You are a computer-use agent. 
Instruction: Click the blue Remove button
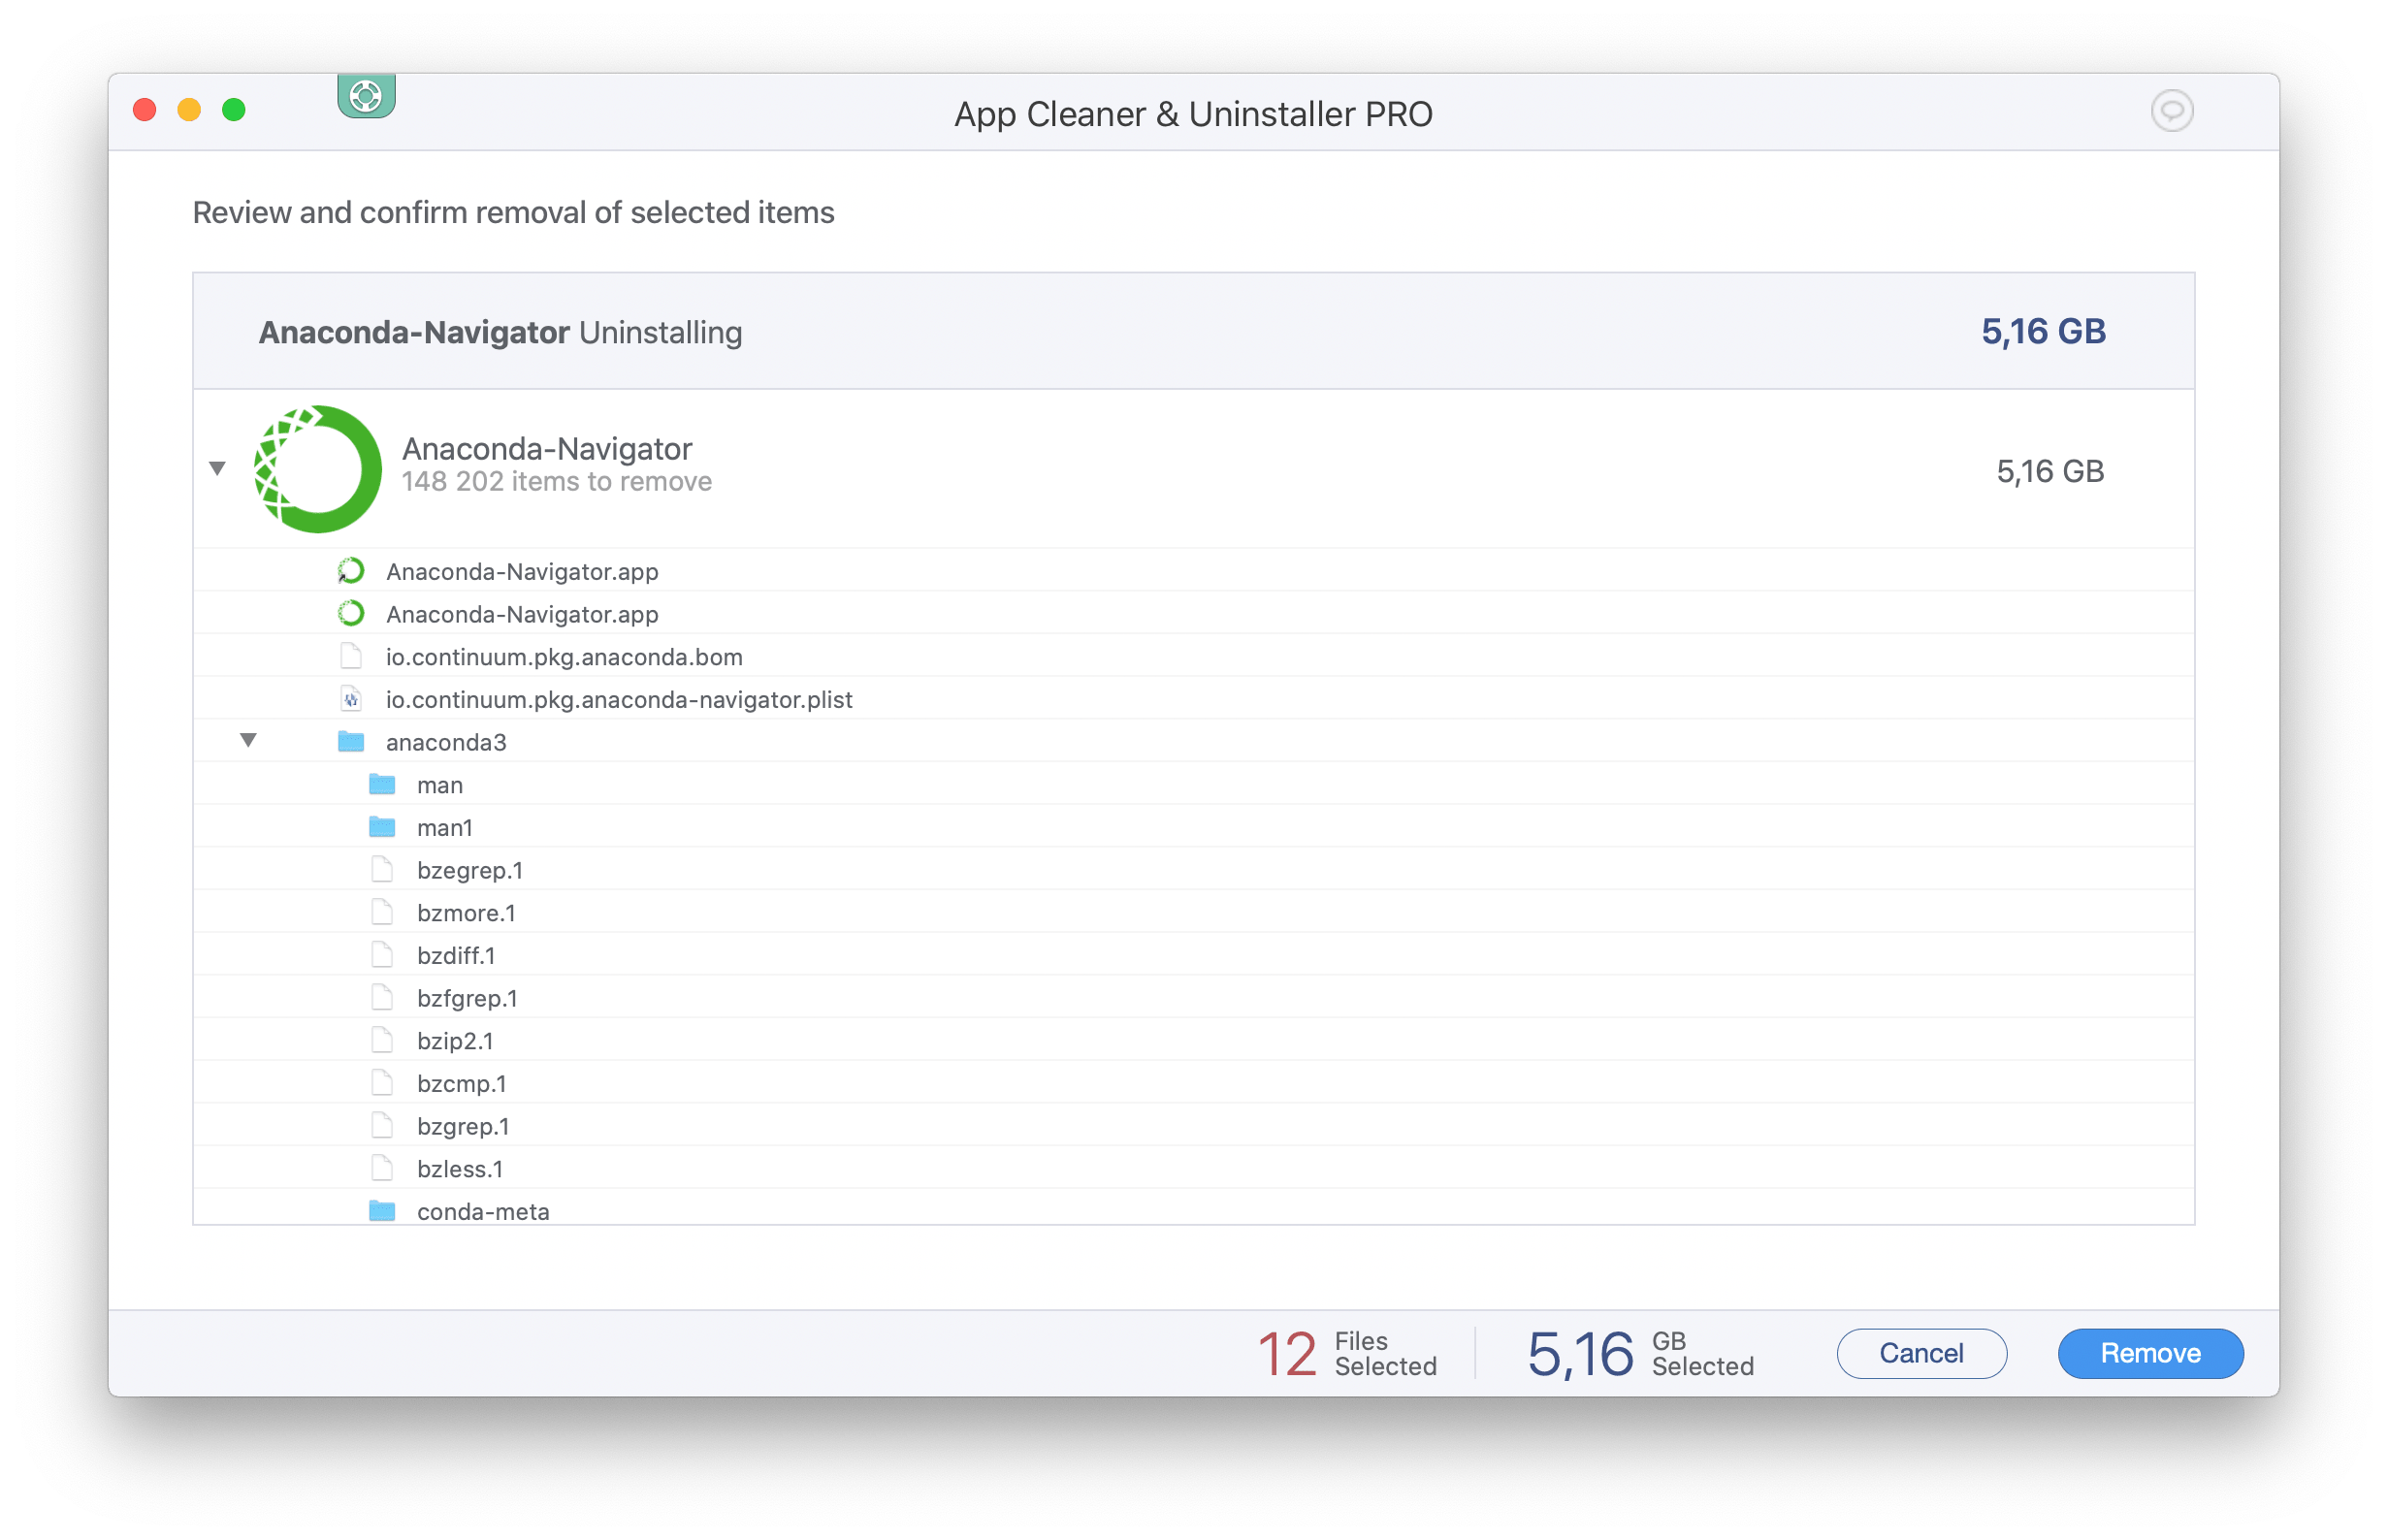[x=2150, y=1353]
